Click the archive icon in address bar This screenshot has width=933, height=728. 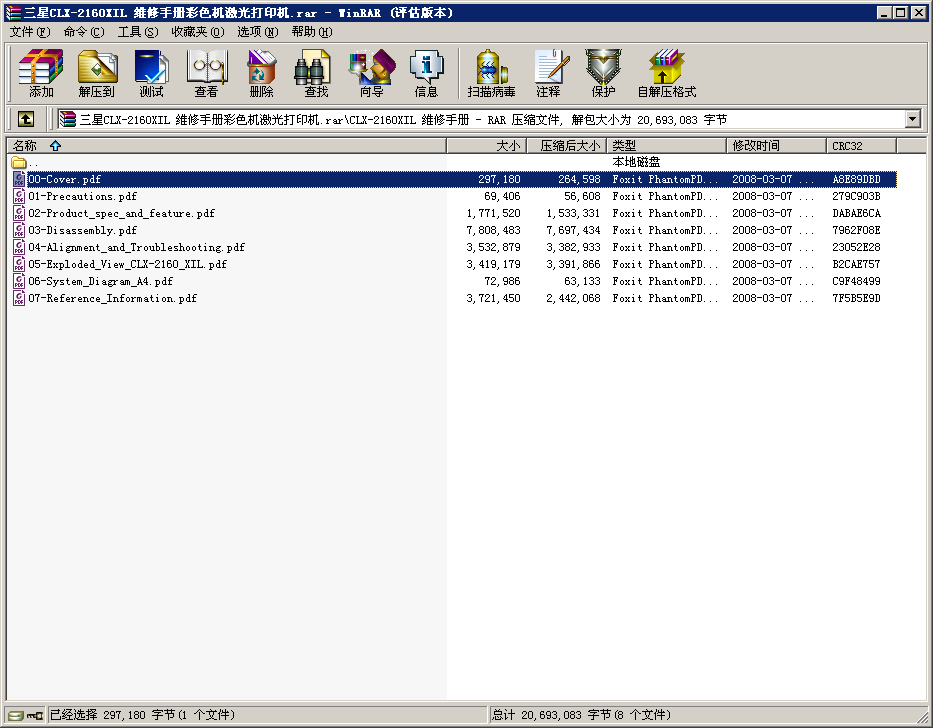pos(67,119)
